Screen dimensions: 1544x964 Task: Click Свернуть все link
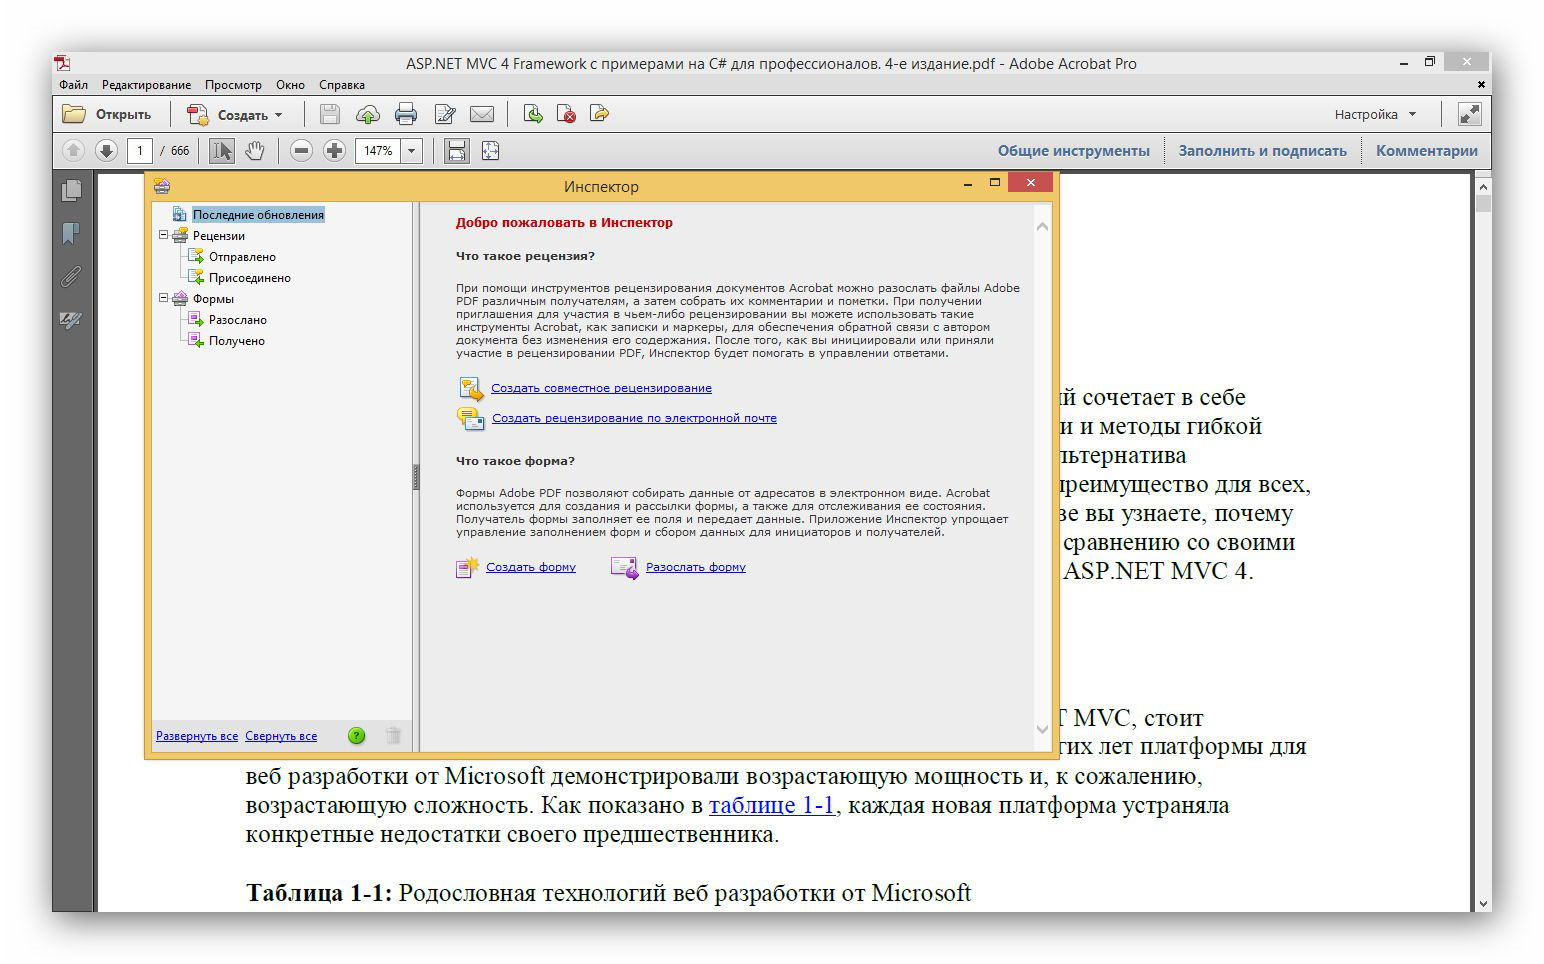(281, 736)
